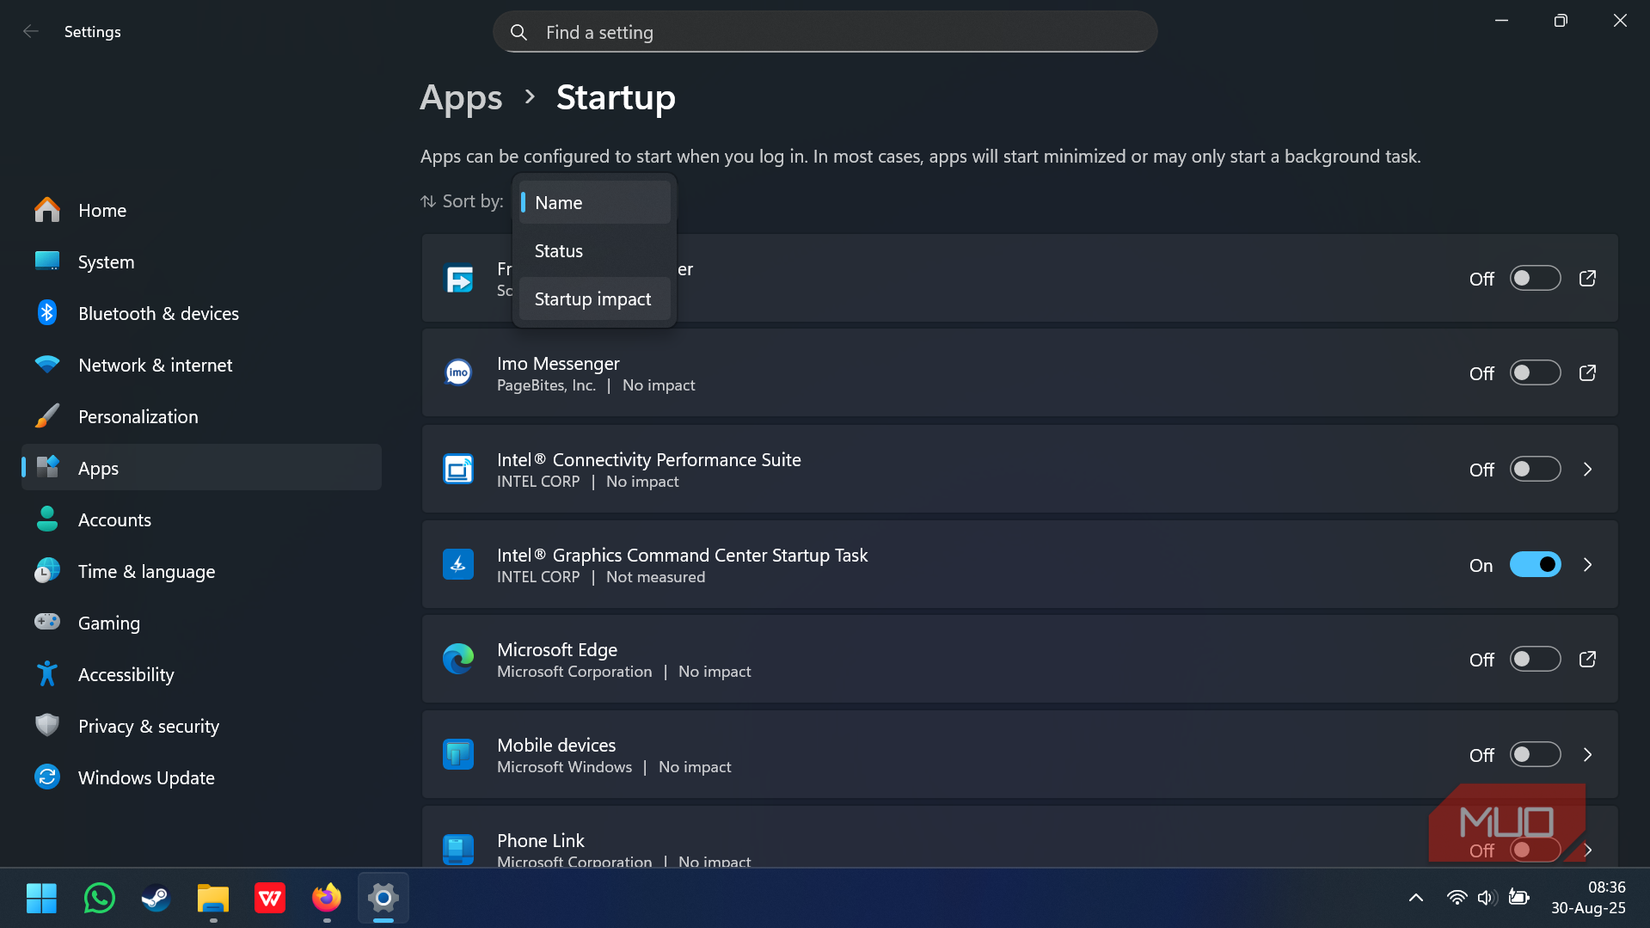The image size is (1650, 928).
Task: Open Windows Update
Action: click(x=146, y=777)
